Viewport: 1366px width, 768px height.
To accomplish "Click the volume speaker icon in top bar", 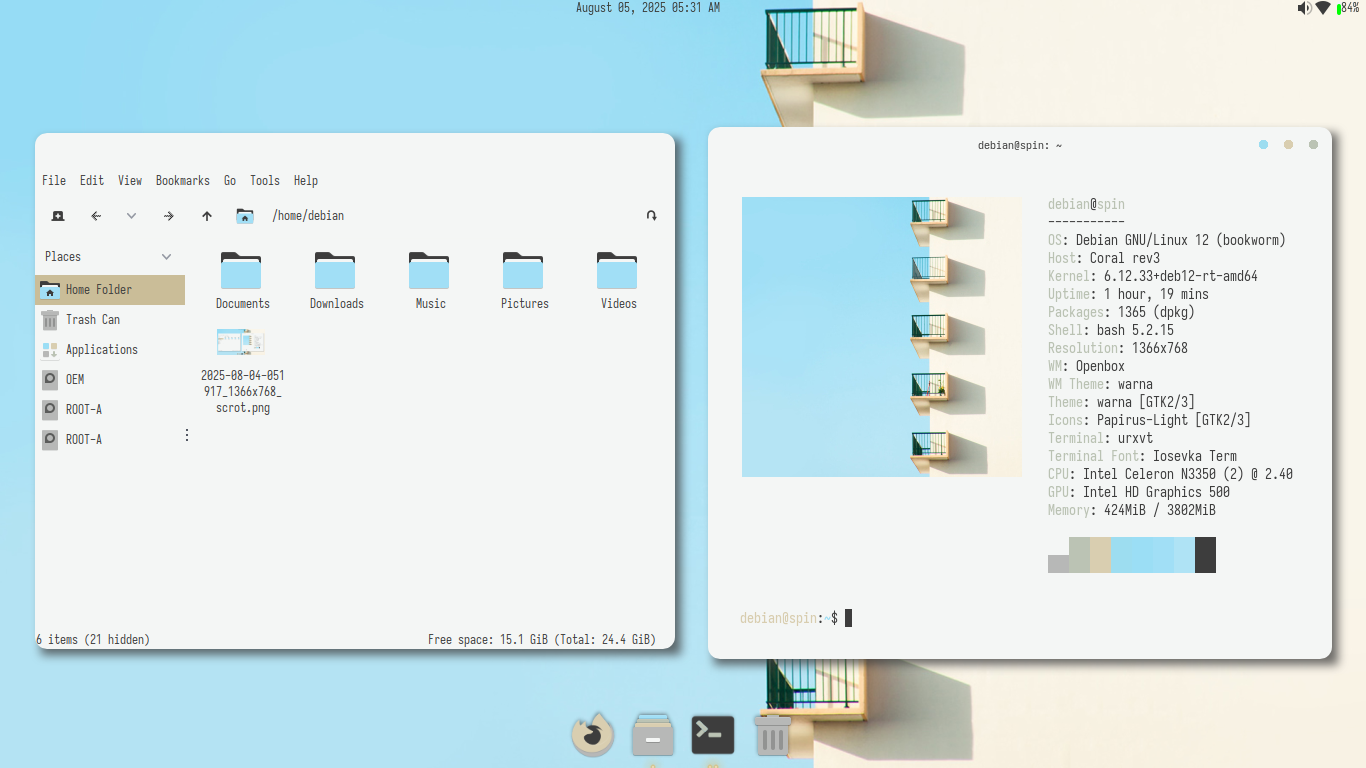I will 1304,8.
